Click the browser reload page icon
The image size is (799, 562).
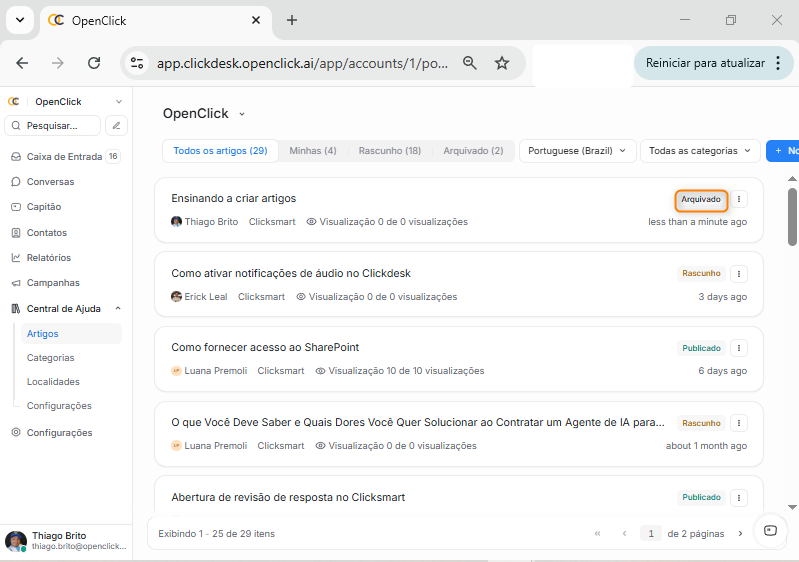coord(94,63)
